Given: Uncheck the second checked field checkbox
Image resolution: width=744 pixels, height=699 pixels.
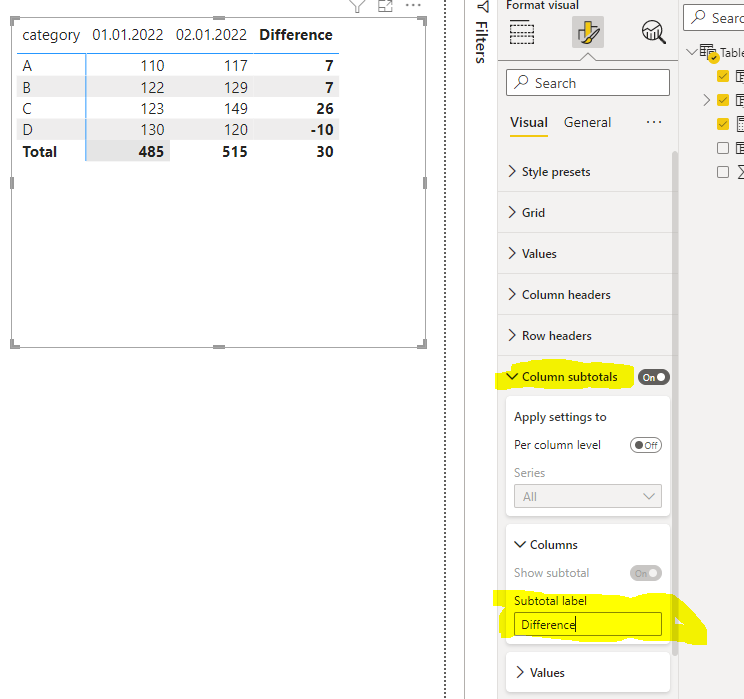Looking at the screenshot, I should tap(723, 100).
